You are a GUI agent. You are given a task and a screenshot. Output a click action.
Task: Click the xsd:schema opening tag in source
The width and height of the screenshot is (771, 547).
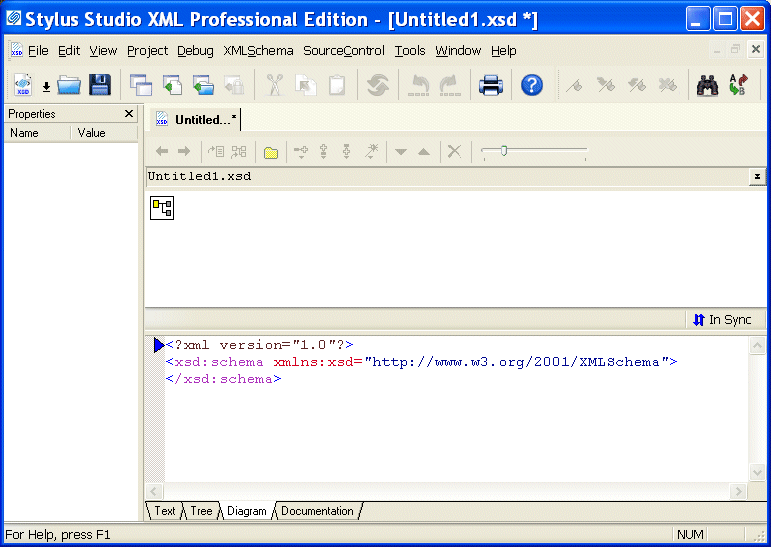[x=215, y=362]
